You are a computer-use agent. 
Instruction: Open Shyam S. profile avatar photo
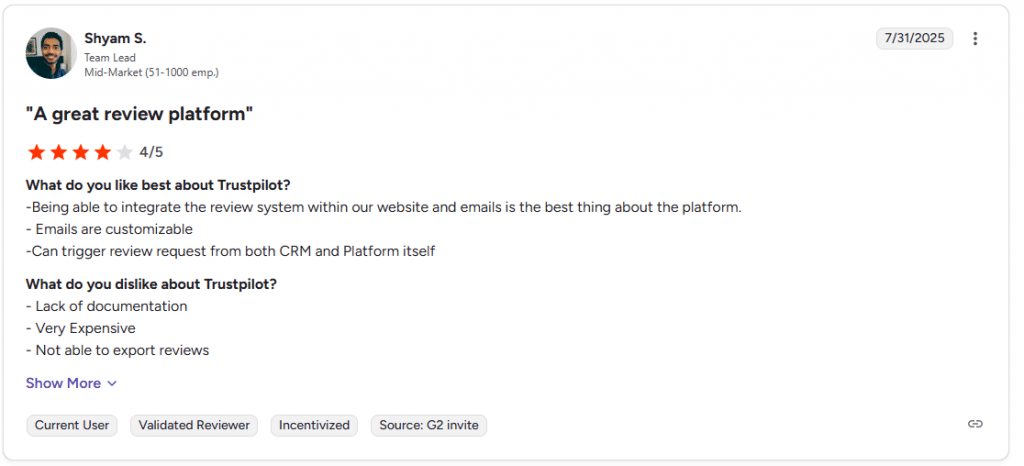coord(51,53)
